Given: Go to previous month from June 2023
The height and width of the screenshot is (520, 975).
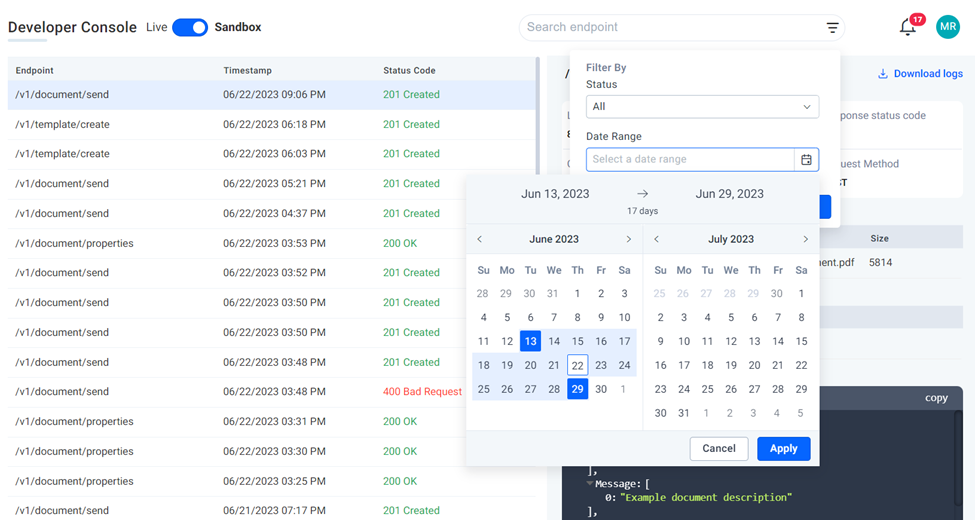Looking at the screenshot, I should coord(479,239).
